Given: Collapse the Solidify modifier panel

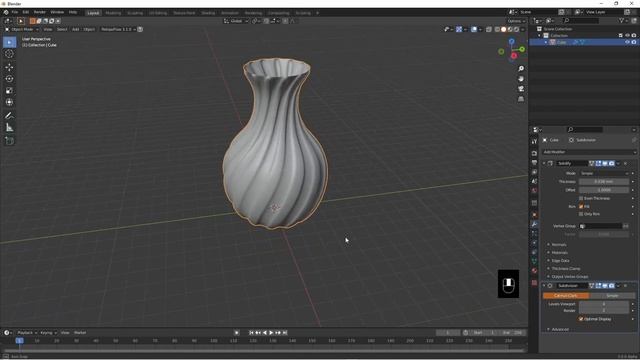Looking at the screenshot, I should click(x=544, y=163).
